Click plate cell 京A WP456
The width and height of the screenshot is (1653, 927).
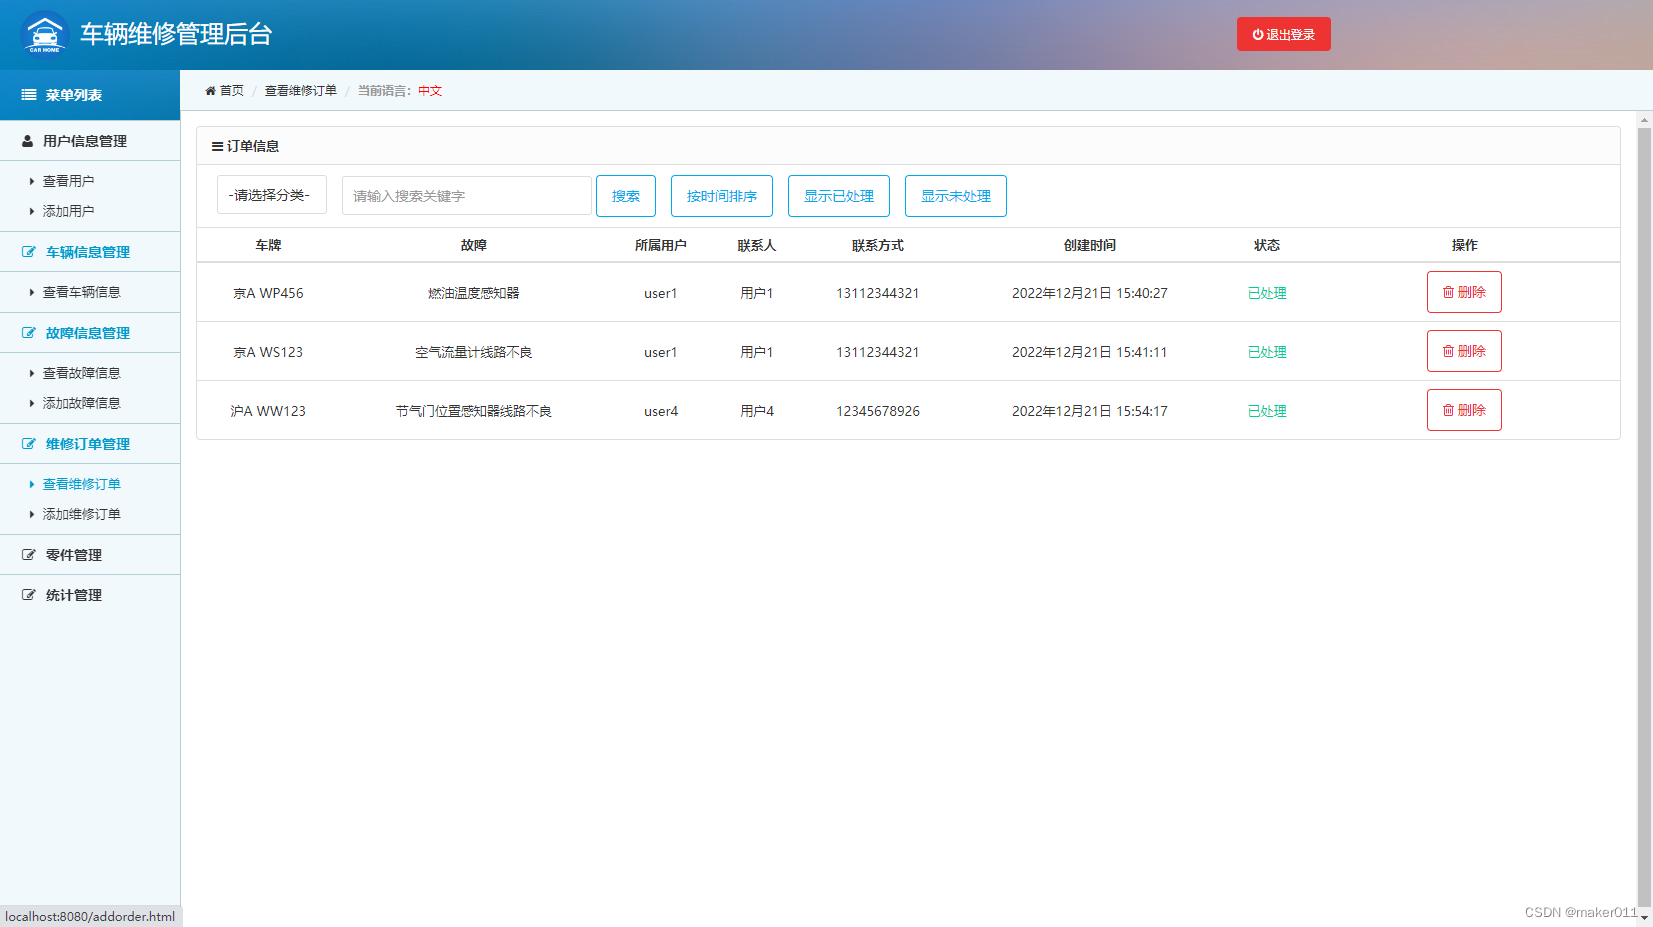[268, 293]
